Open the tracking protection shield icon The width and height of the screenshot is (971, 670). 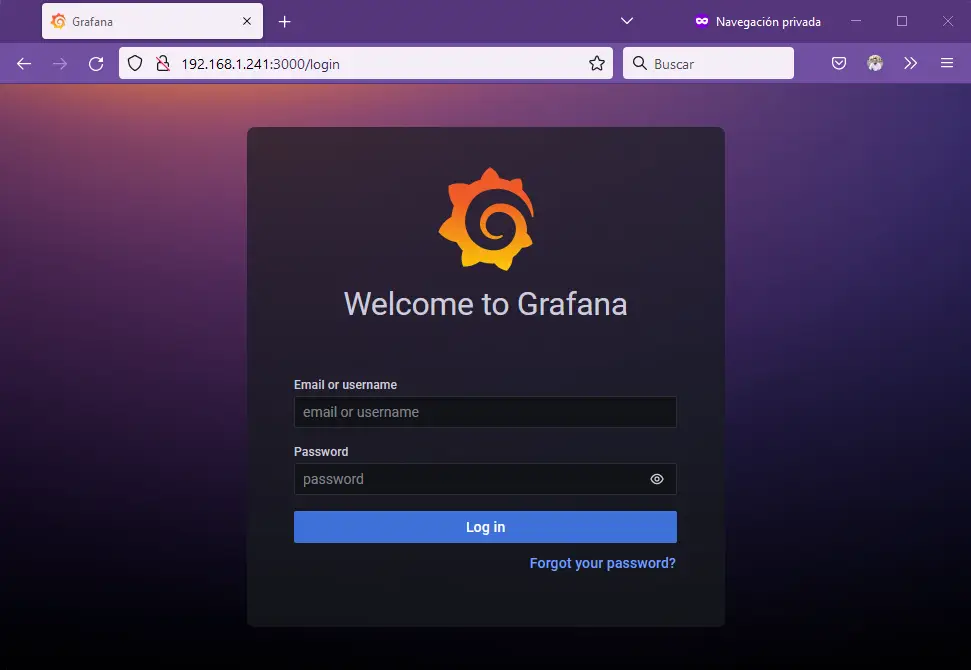tap(135, 63)
